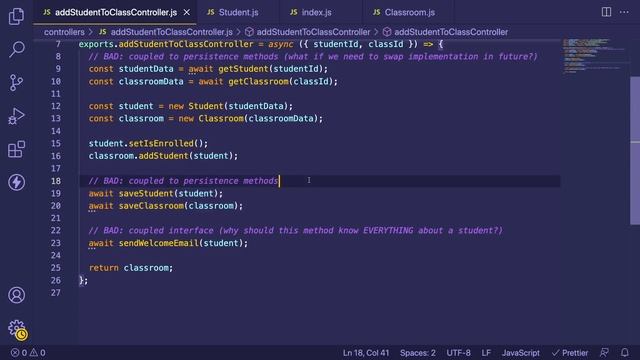Open the last addStudentToClassController symbol breadcrumb
Screen dimensions: 640x360
click(x=445, y=32)
